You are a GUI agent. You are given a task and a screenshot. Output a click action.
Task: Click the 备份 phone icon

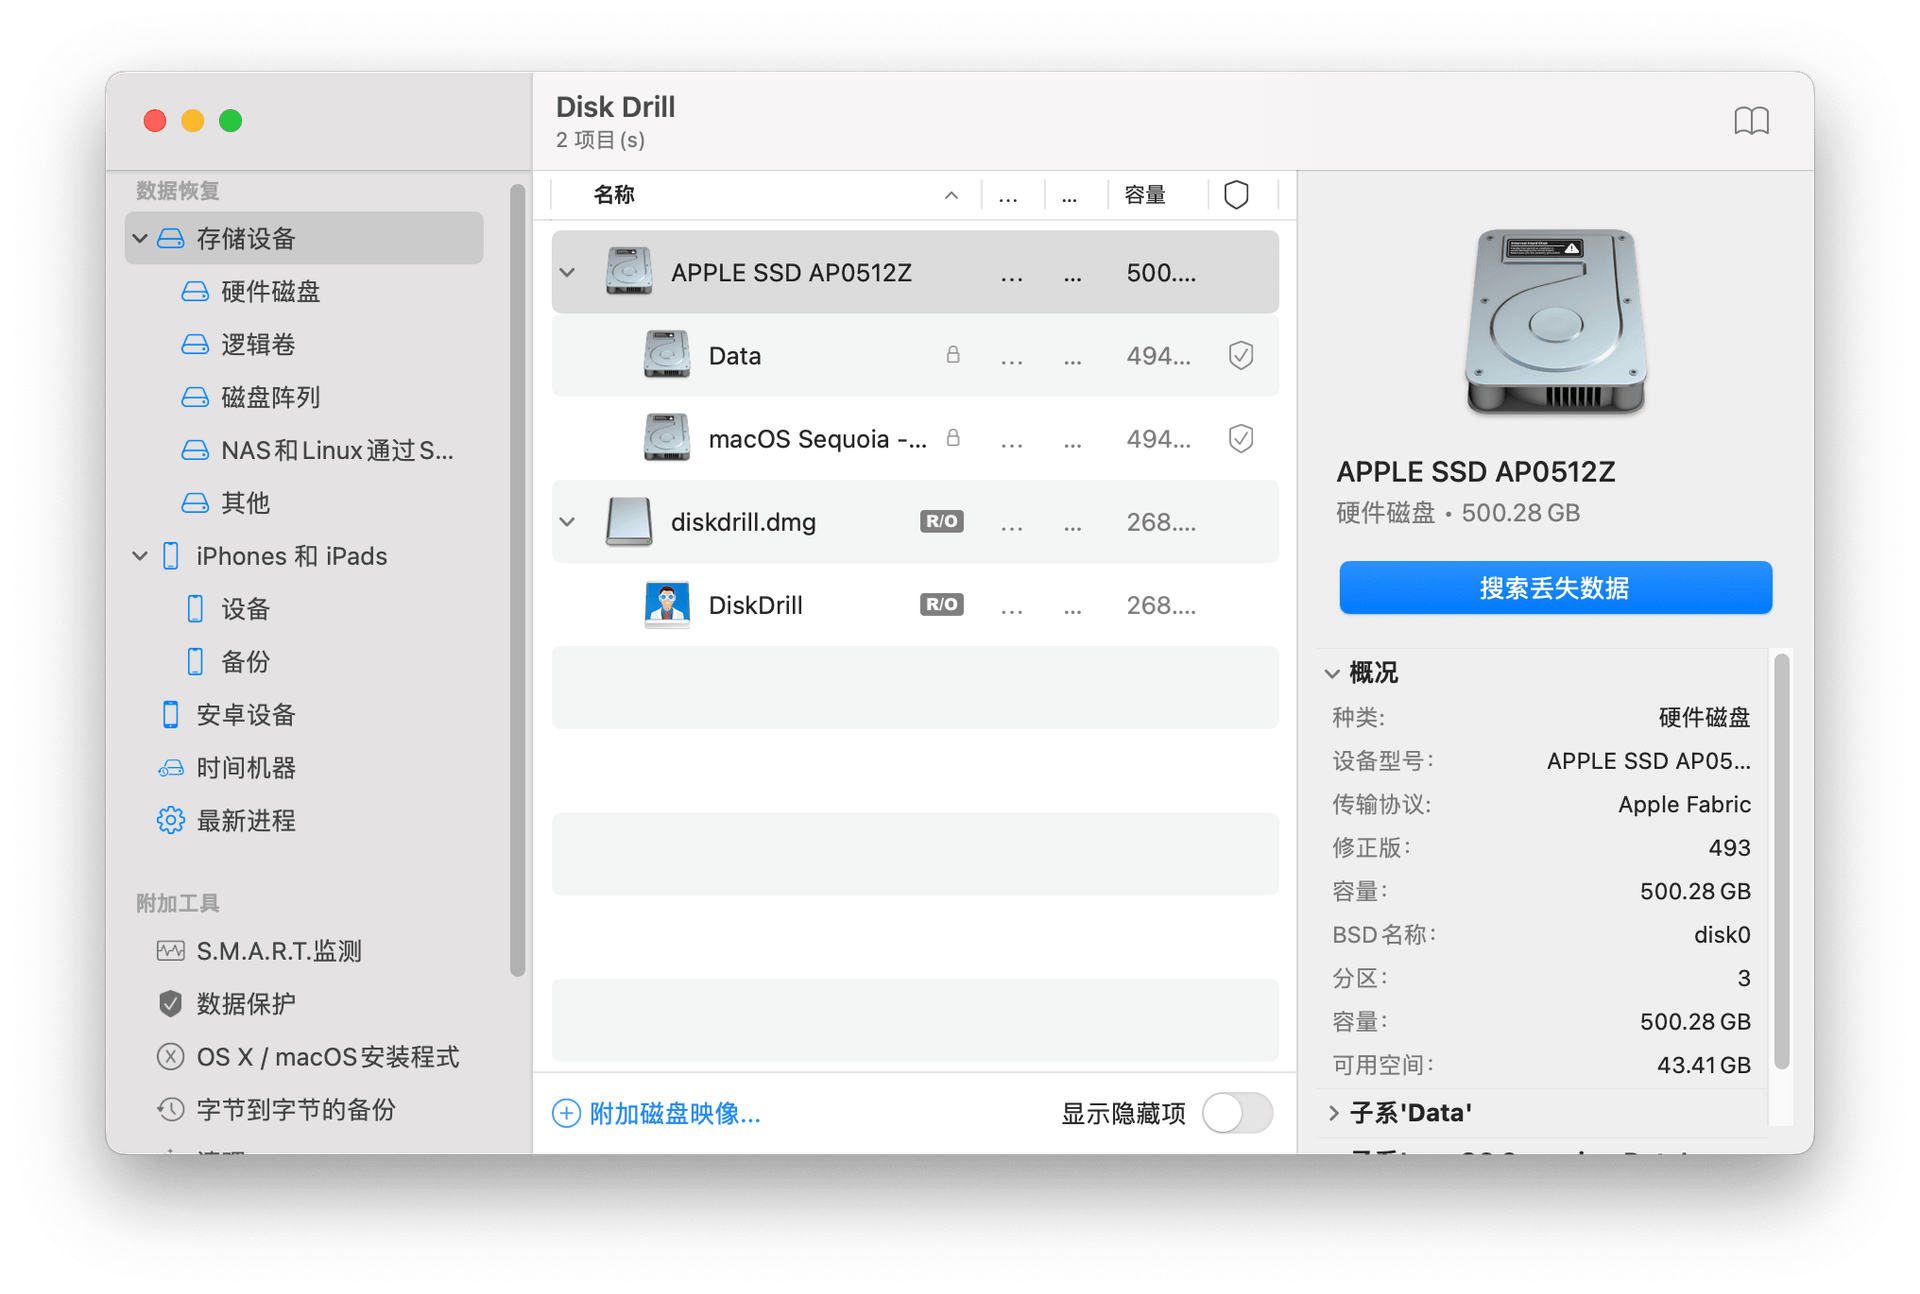tap(195, 662)
